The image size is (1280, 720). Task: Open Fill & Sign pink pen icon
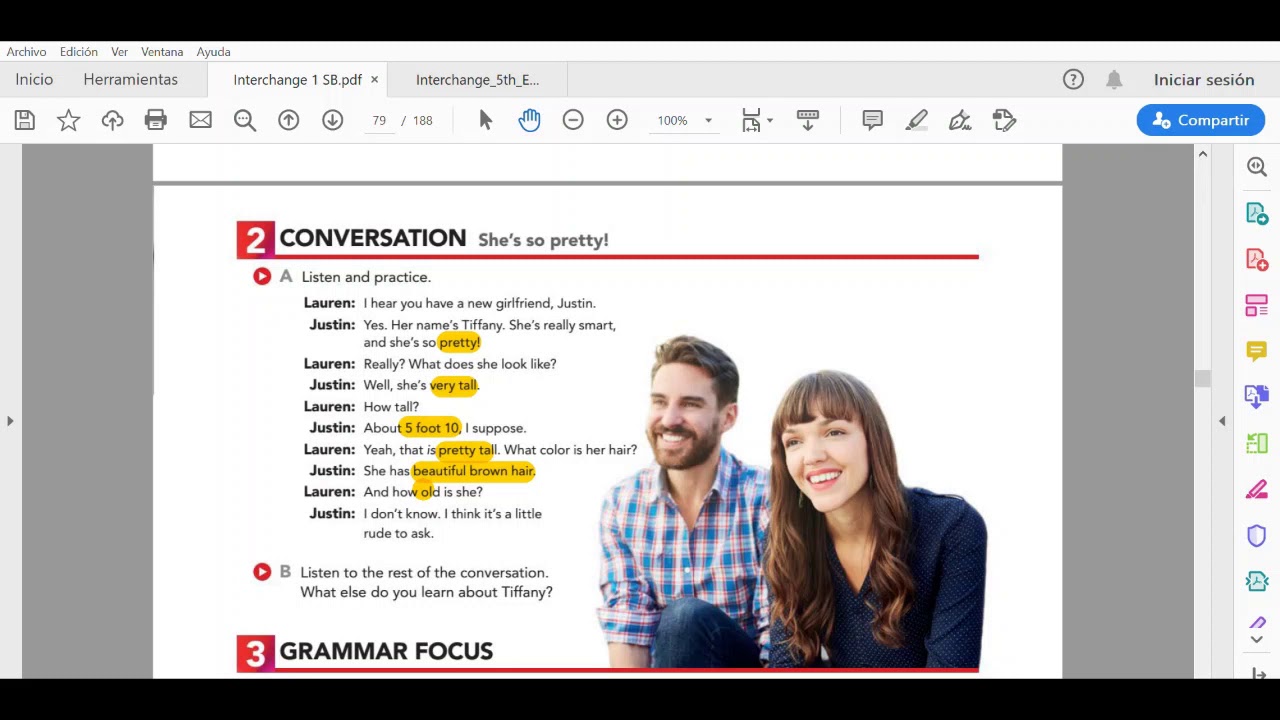pos(1257,489)
